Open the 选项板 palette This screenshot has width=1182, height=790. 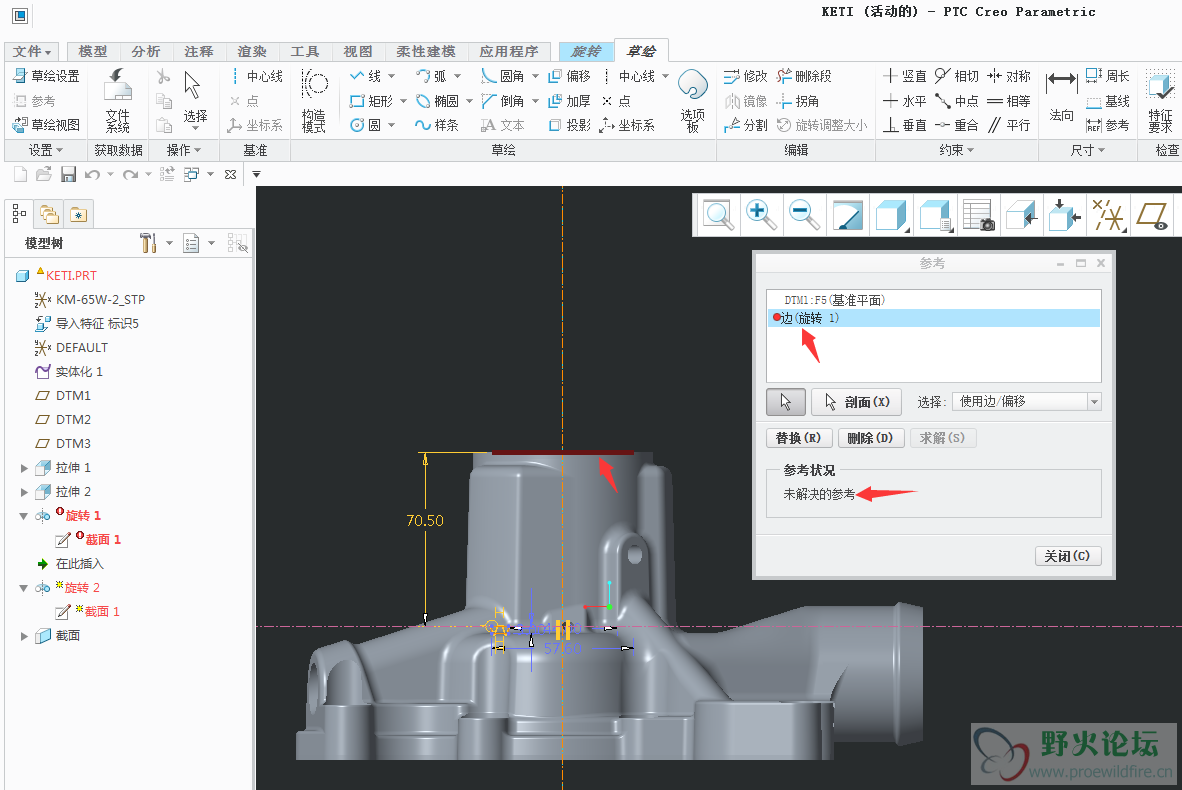pos(692,102)
